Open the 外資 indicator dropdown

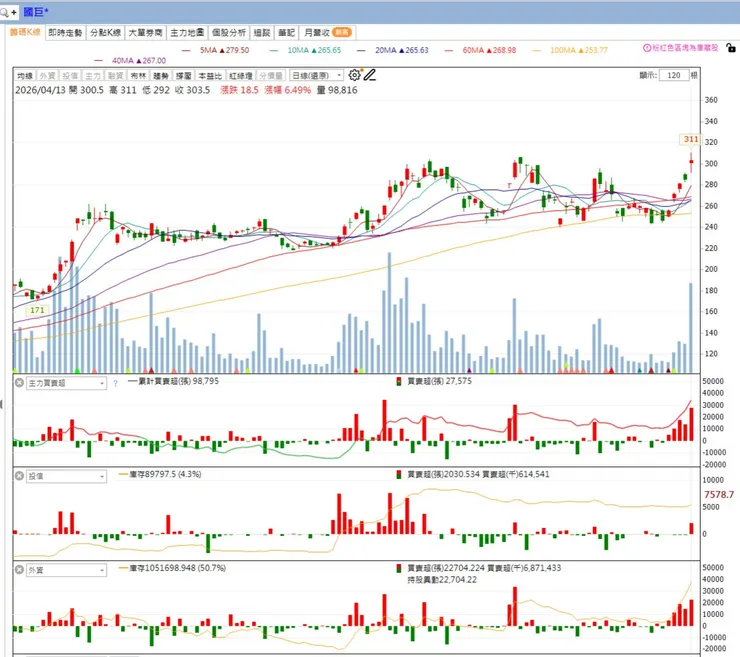tap(66, 570)
